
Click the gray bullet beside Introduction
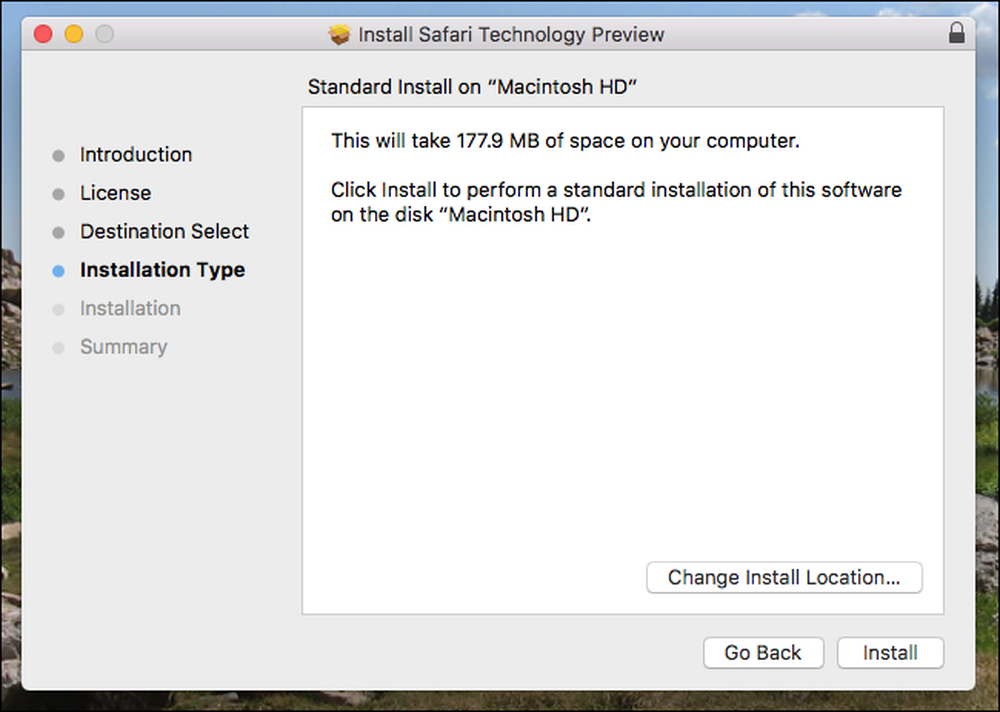(58, 156)
